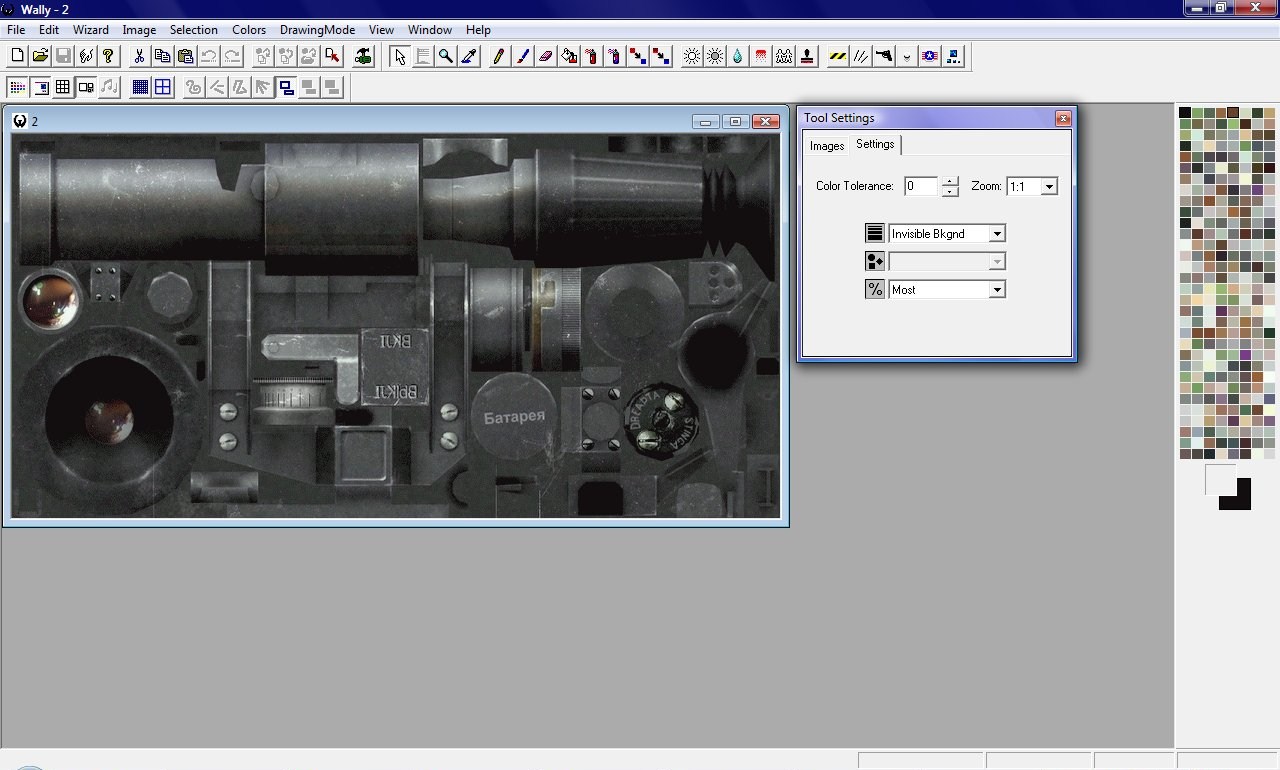Close the Tool Settings panel
The image size is (1280, 770).
point(1063,118)
